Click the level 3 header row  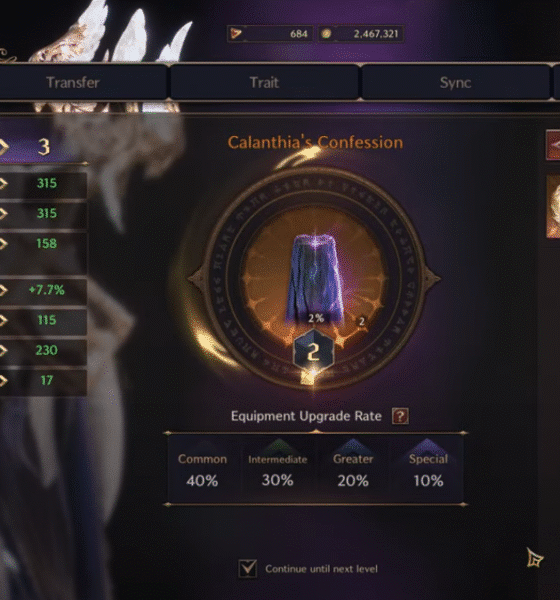tap(43, 147)
